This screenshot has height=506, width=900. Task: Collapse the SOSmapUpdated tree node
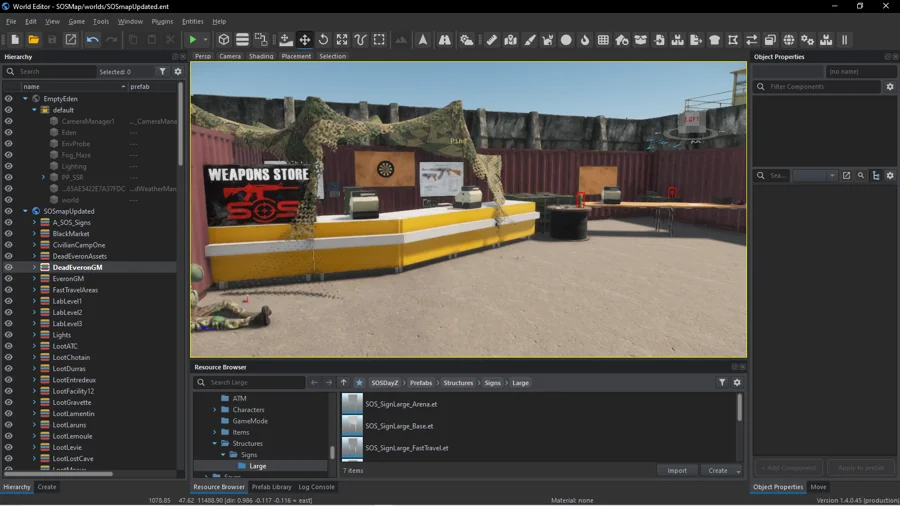point(25,211)
